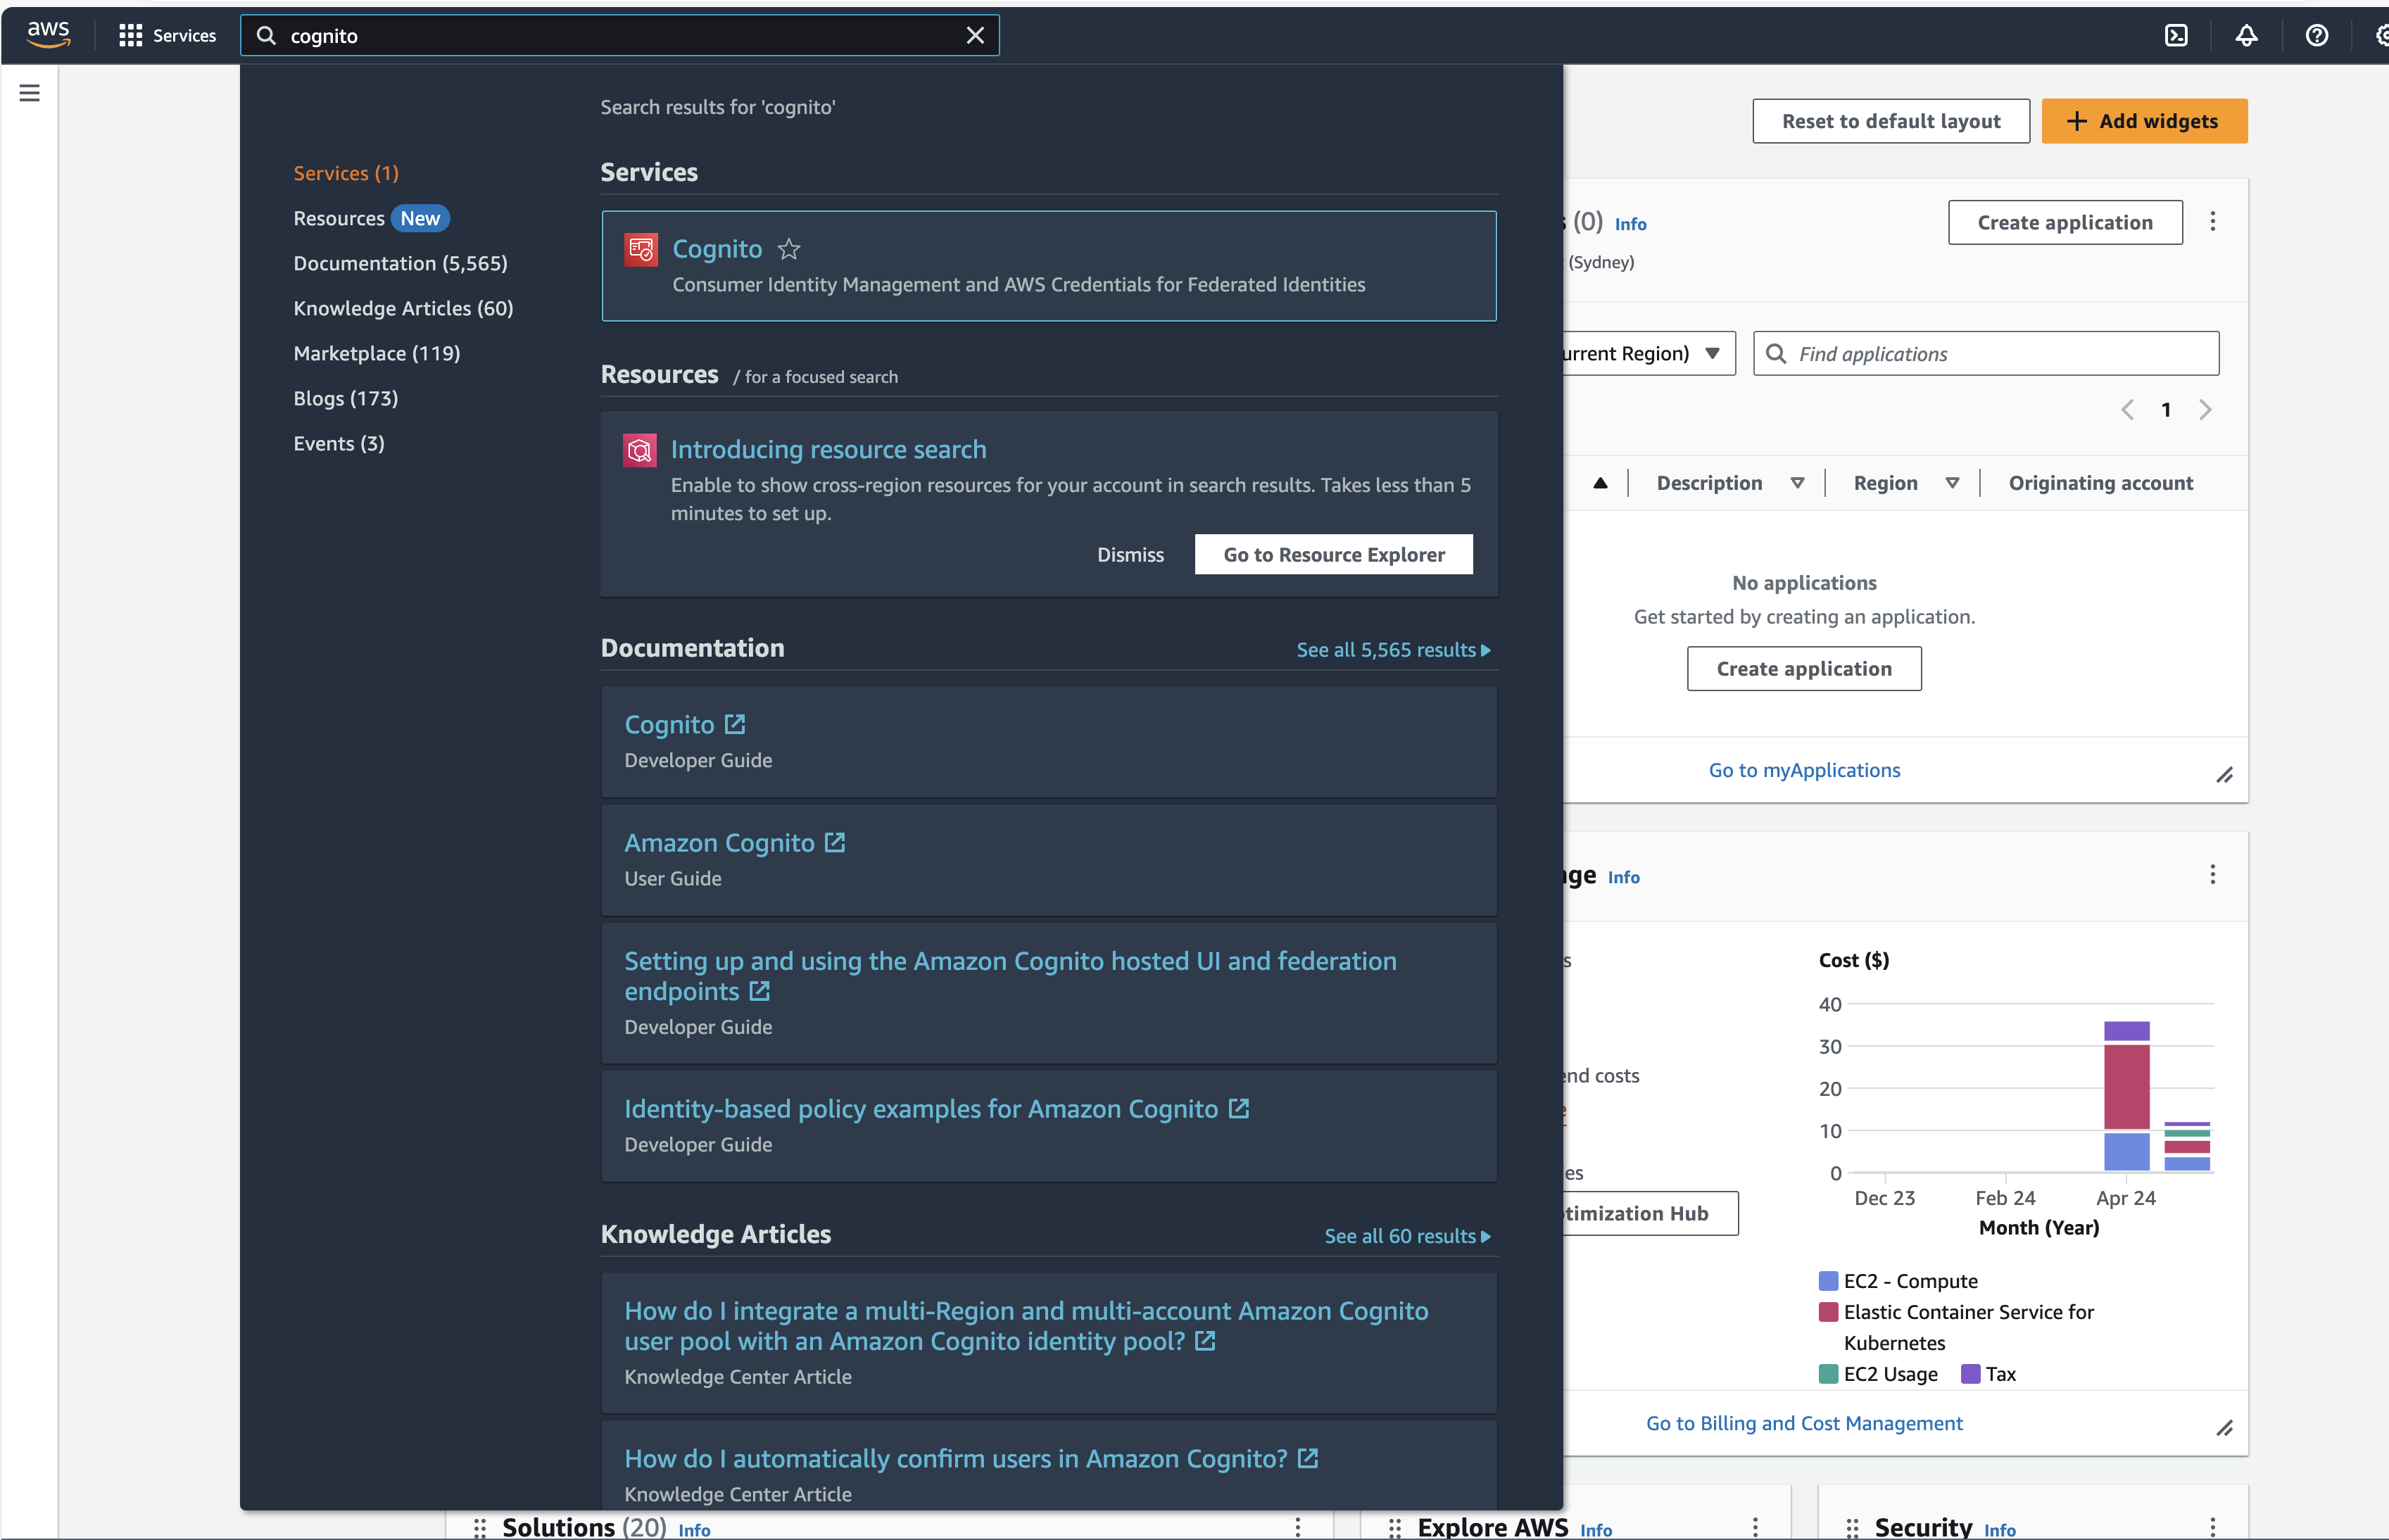This screenshot has width=2389, height=1540.
Task: Clear the cognito search text
Action: click(975, 36)
